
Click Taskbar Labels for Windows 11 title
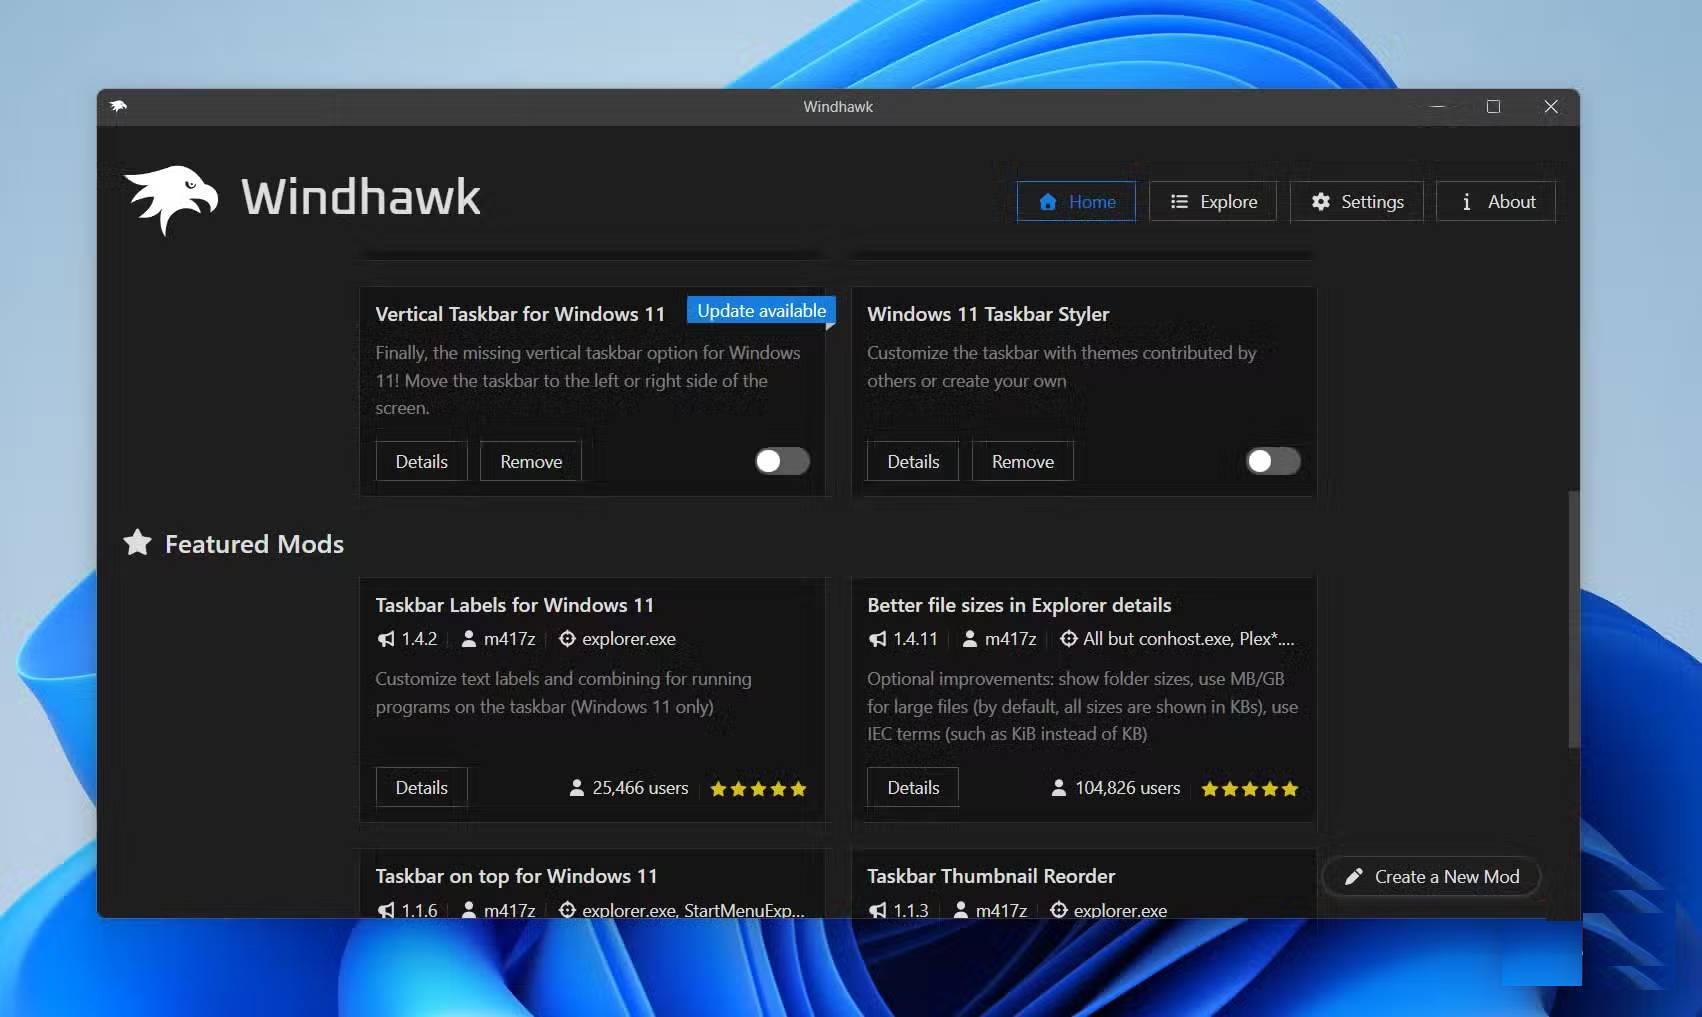(514, 605)
